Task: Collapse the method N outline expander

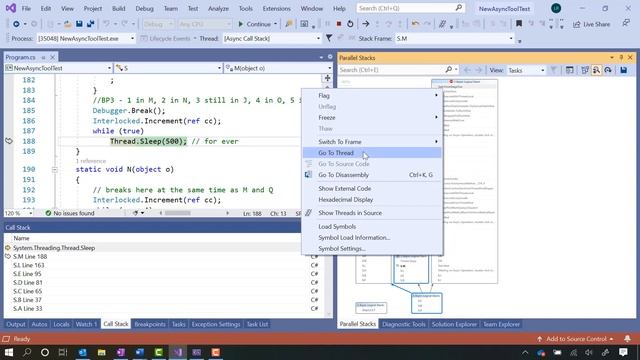Action: 54,169
